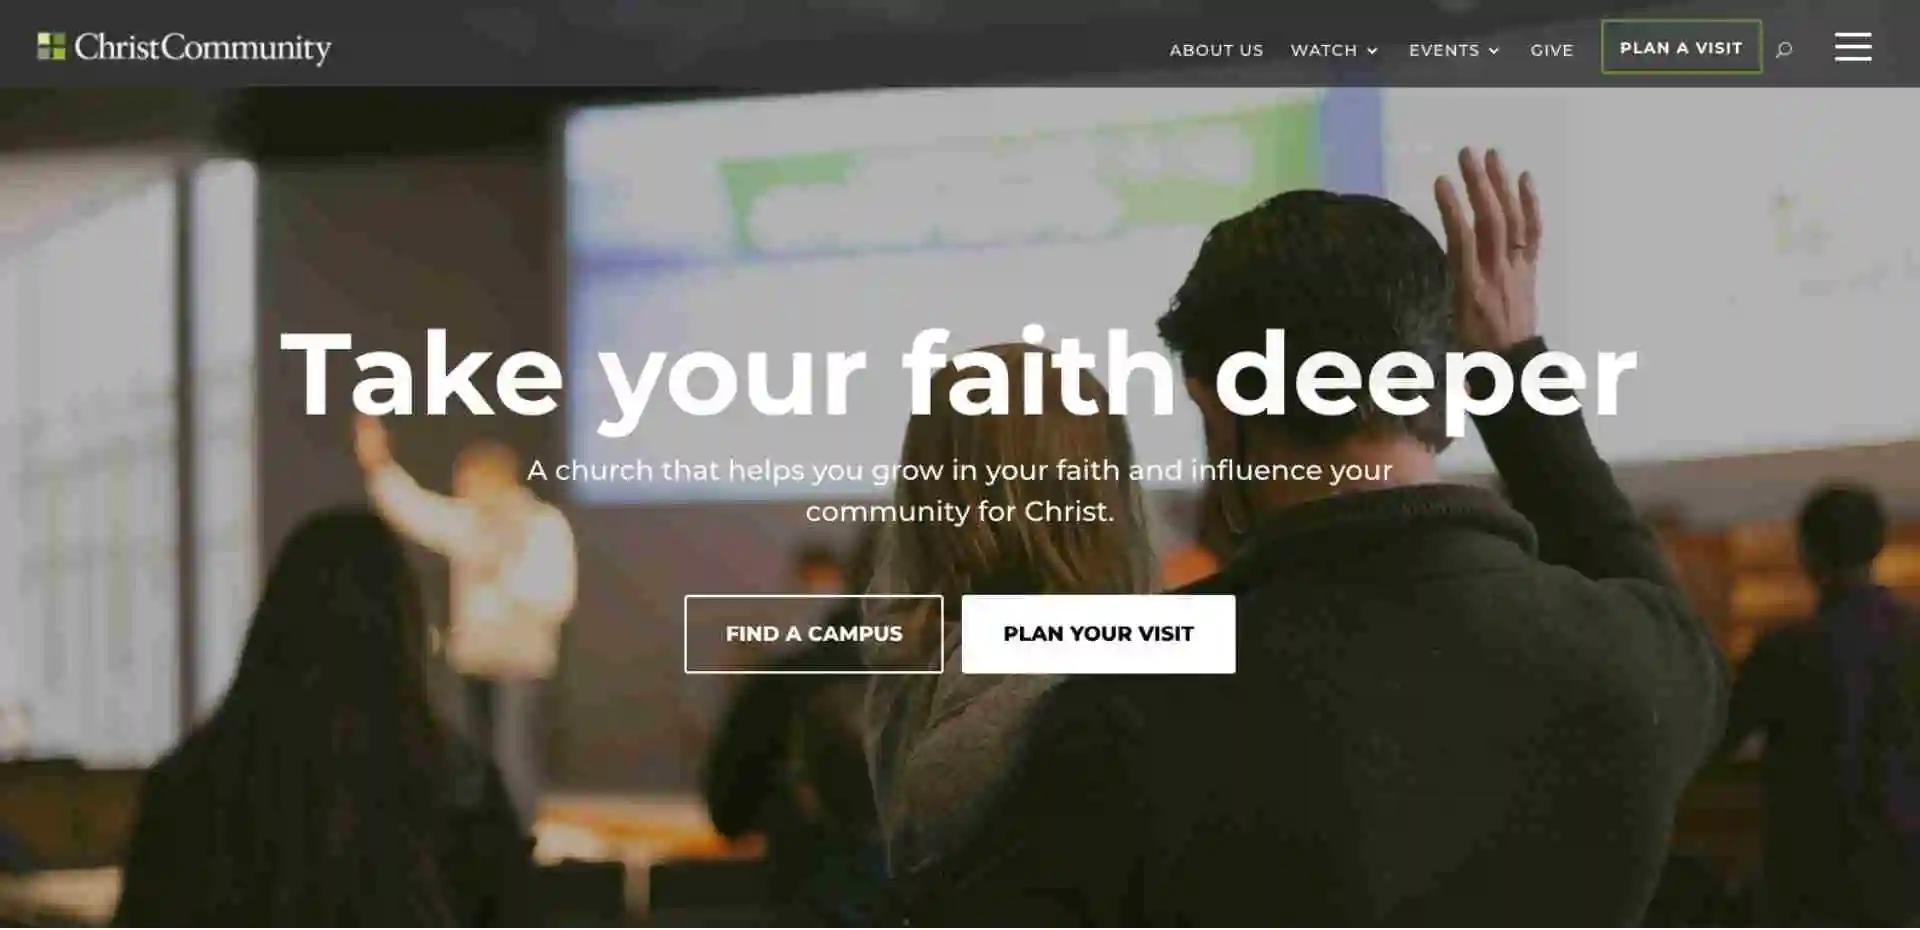Click the white Plan Your Visit button
The height and width of the screenshot is (930, 1920).
(1098, 634)
